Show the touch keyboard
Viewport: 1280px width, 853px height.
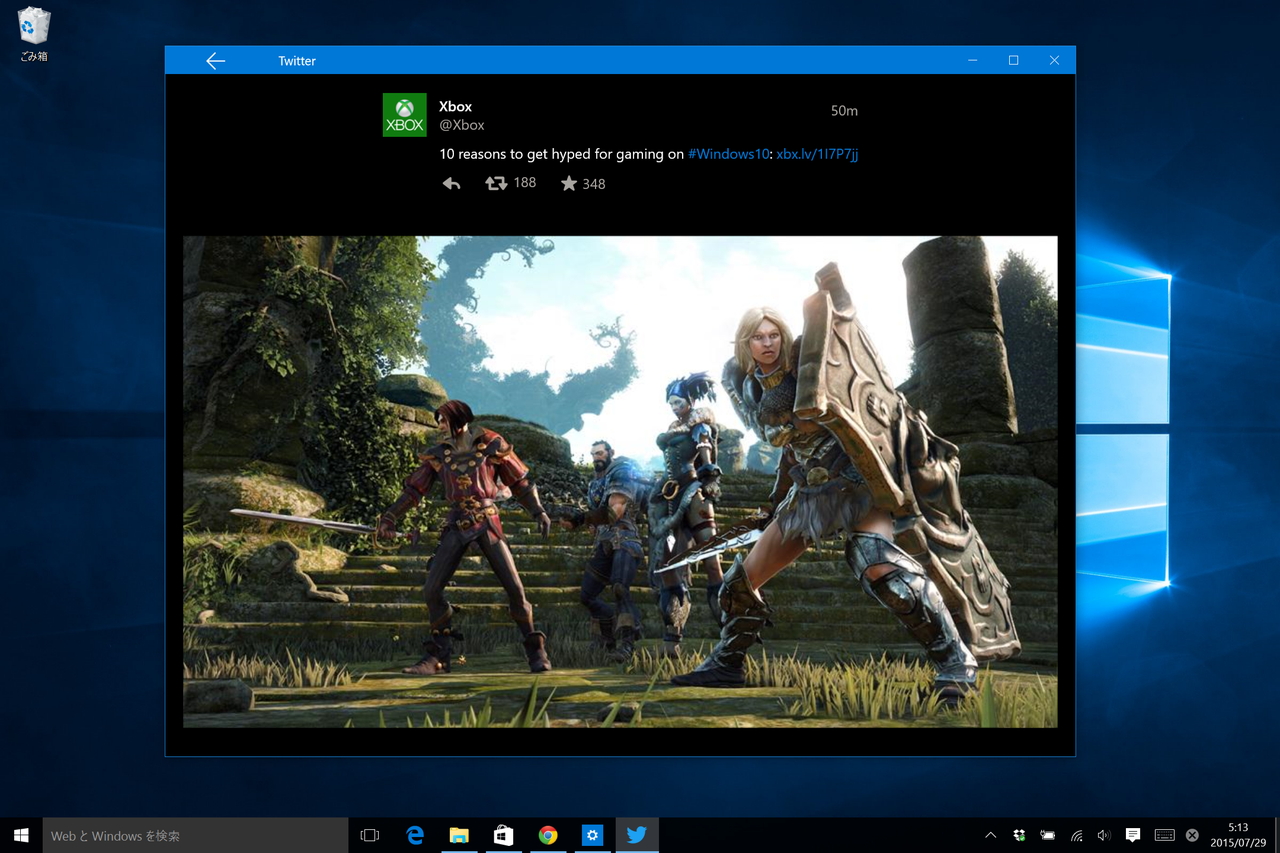[1164, 835]
